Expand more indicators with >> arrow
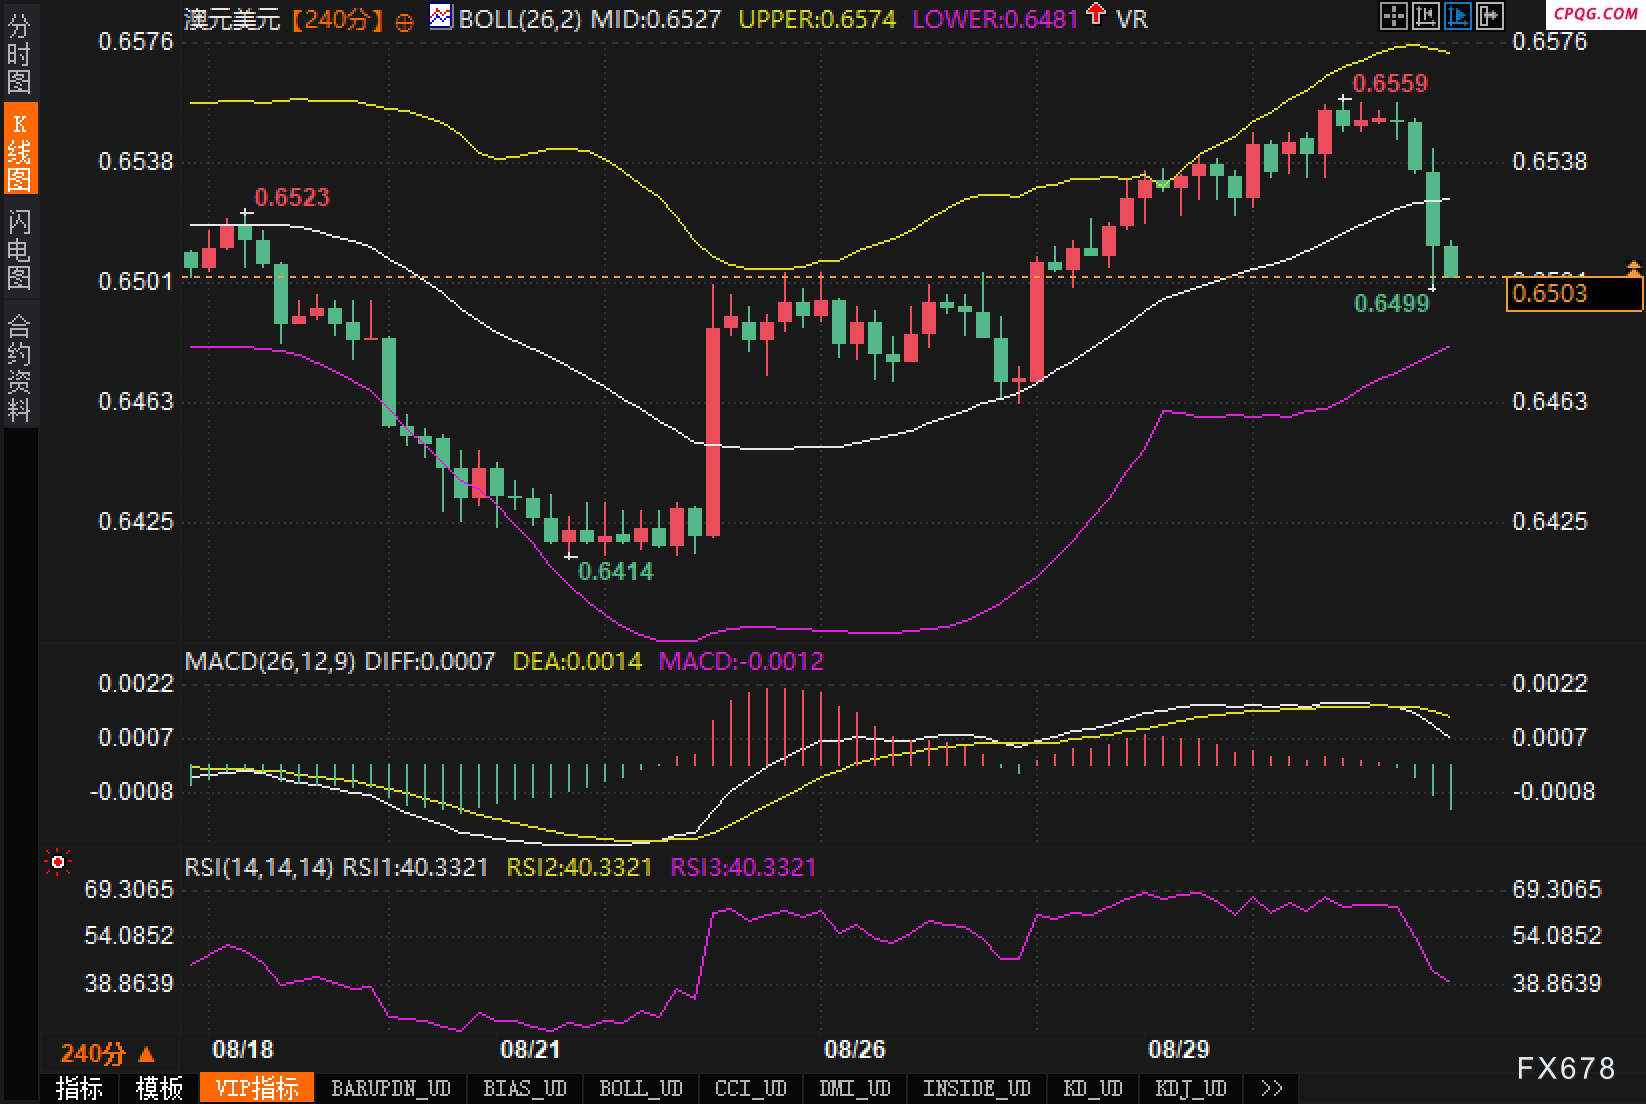 1271,1088
